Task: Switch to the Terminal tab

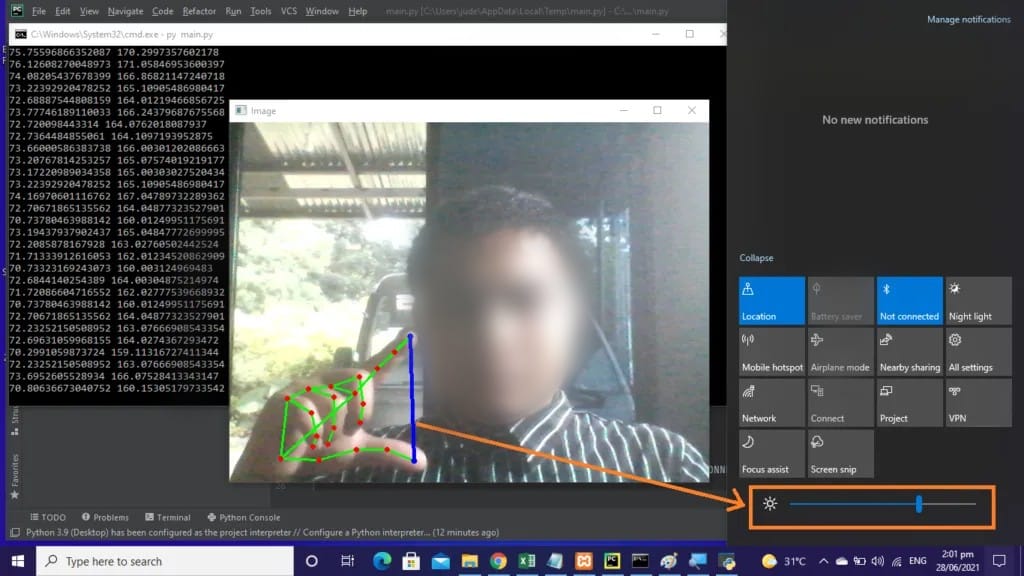Action: pos(168,517)
